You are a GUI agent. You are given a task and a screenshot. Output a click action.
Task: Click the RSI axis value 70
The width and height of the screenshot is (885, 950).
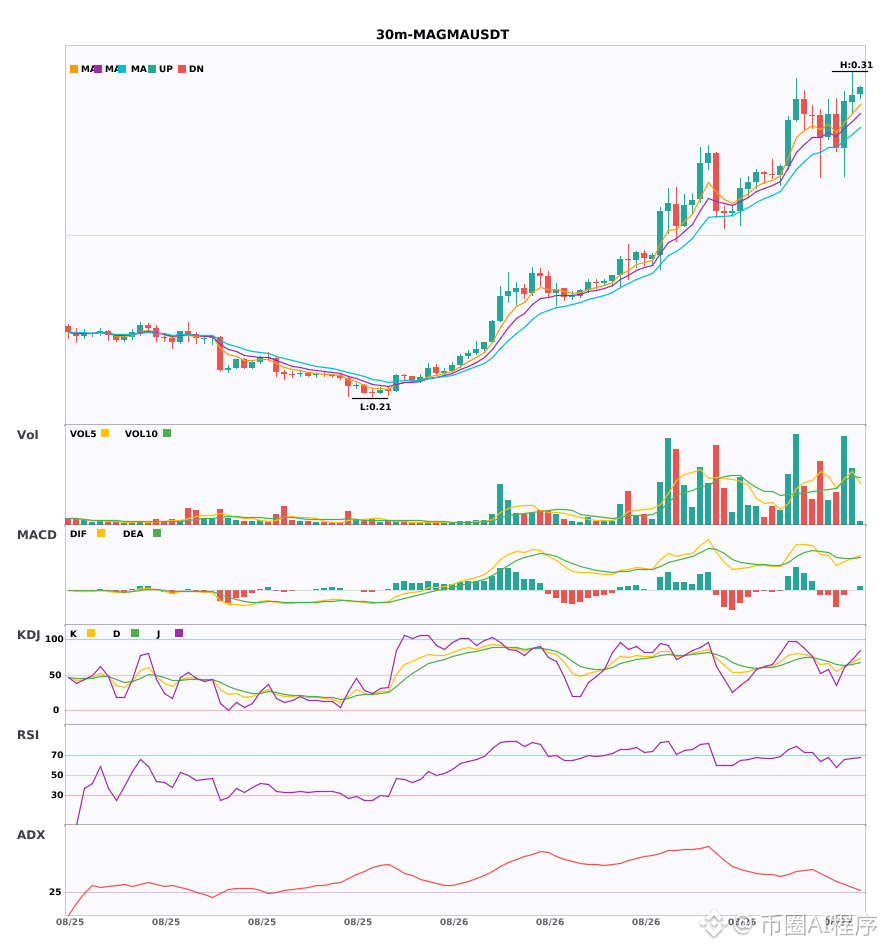pos(57,755)
